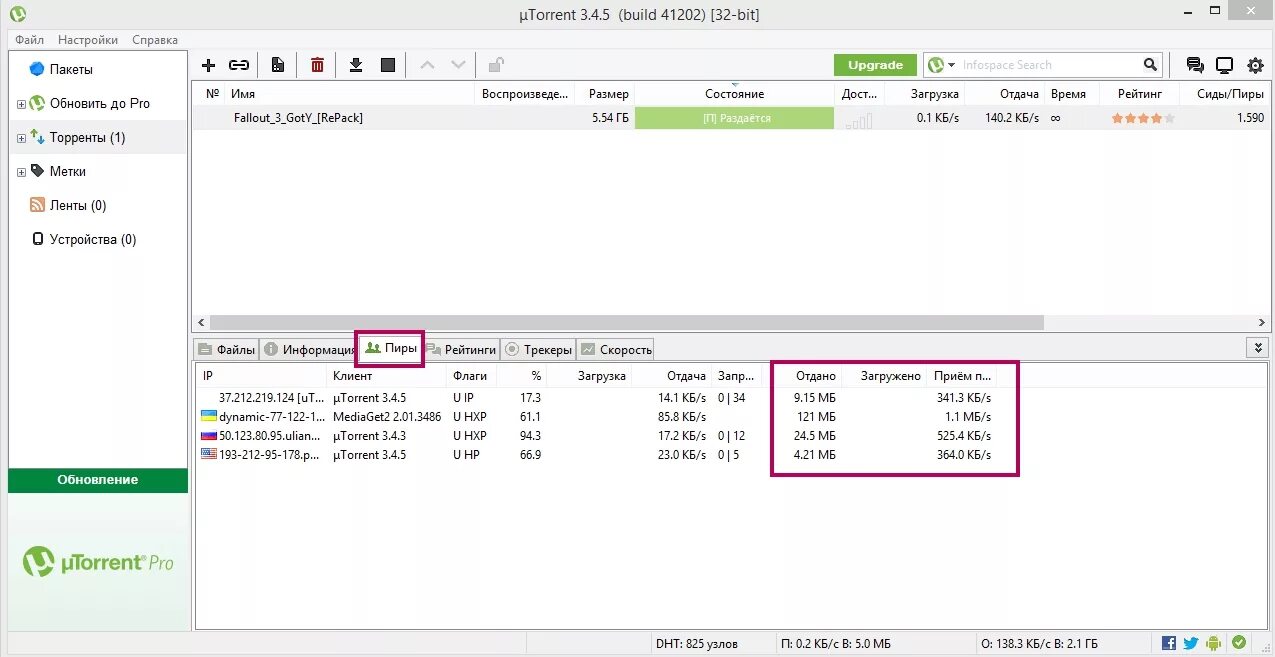Click the star rating of Fallout_3 torrent
1275x657 pixels.
click(1142, 118)
